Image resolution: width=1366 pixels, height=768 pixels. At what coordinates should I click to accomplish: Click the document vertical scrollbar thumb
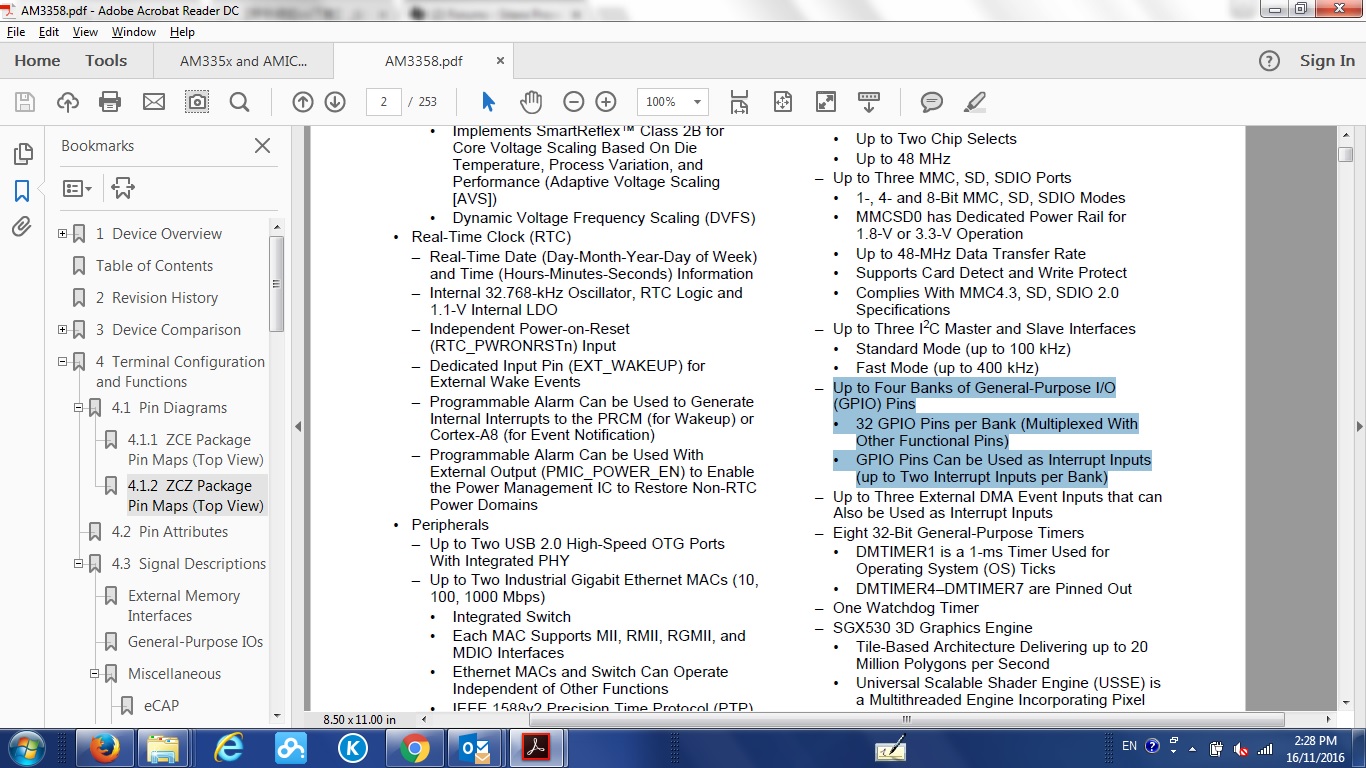tap(1345, 154)
